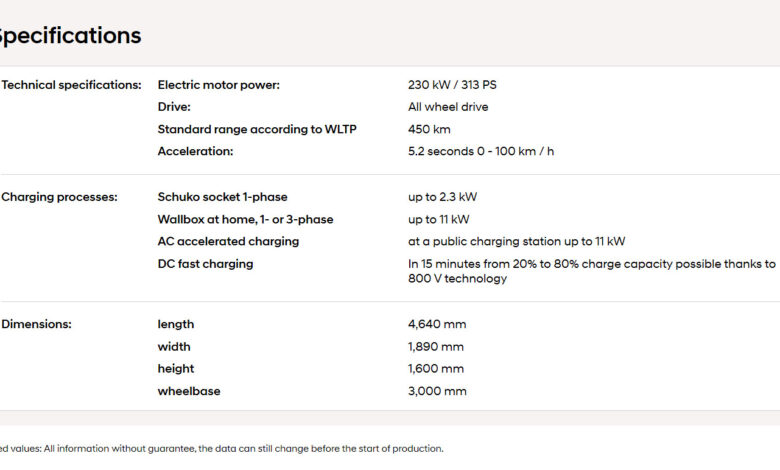The width and height of the screenshot is (780, 470).
Task: Select the up to 2.3 kW value
Action: pos(443,197)
